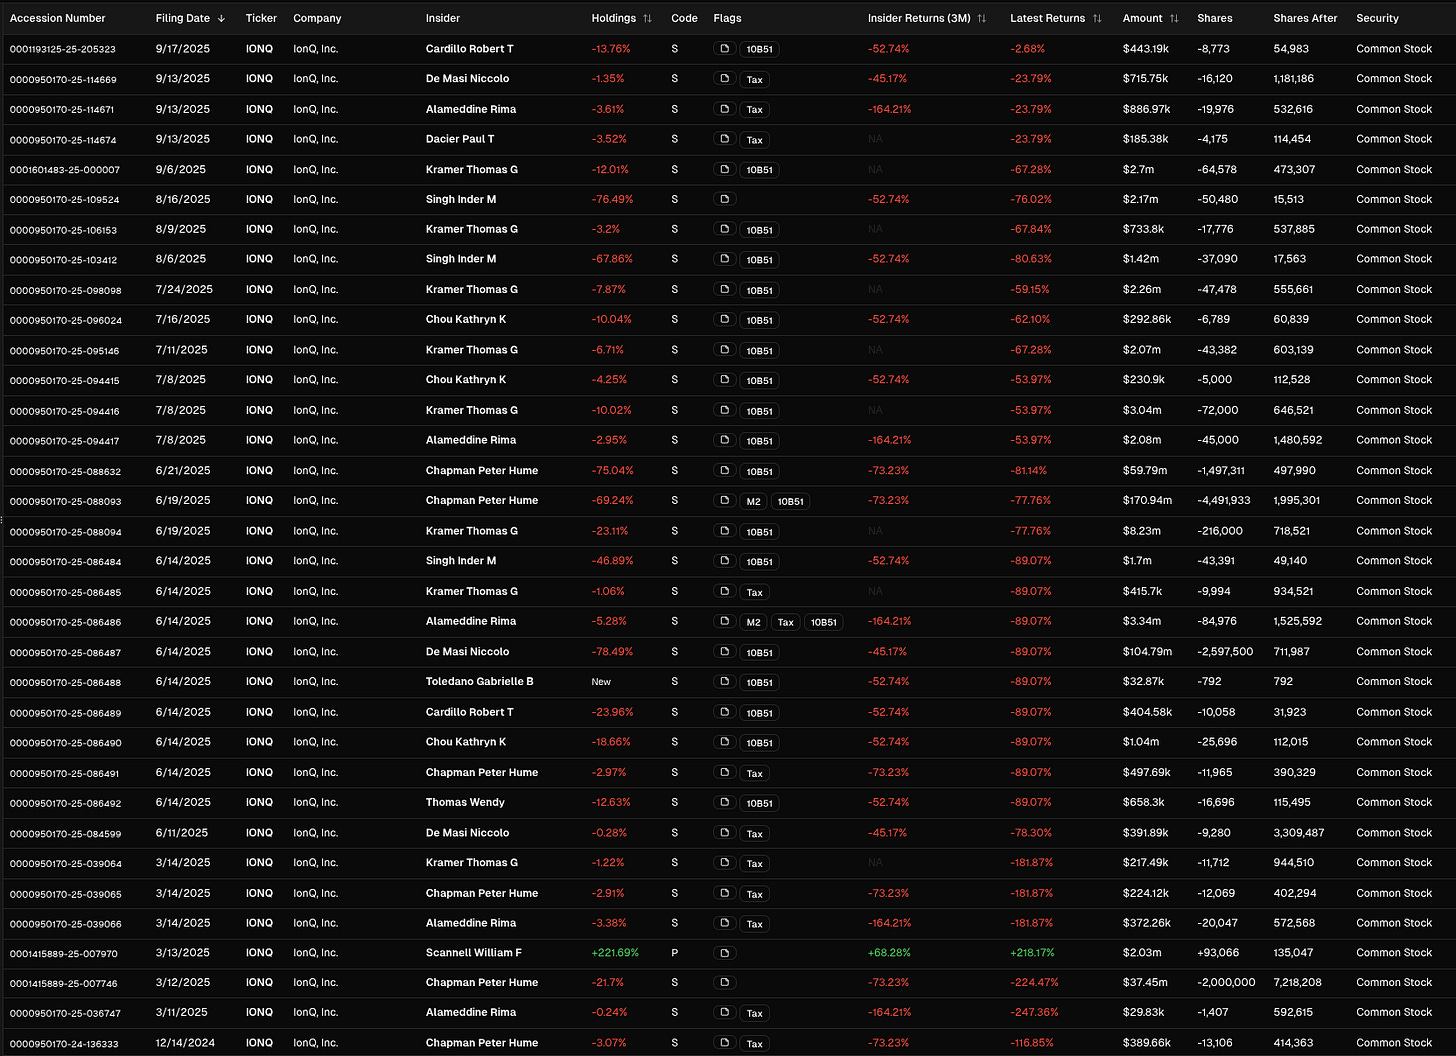Viewport: 1456px width, 1056px height.
Task: Click the +221.69% holdings value
Action: pos(615,953)
